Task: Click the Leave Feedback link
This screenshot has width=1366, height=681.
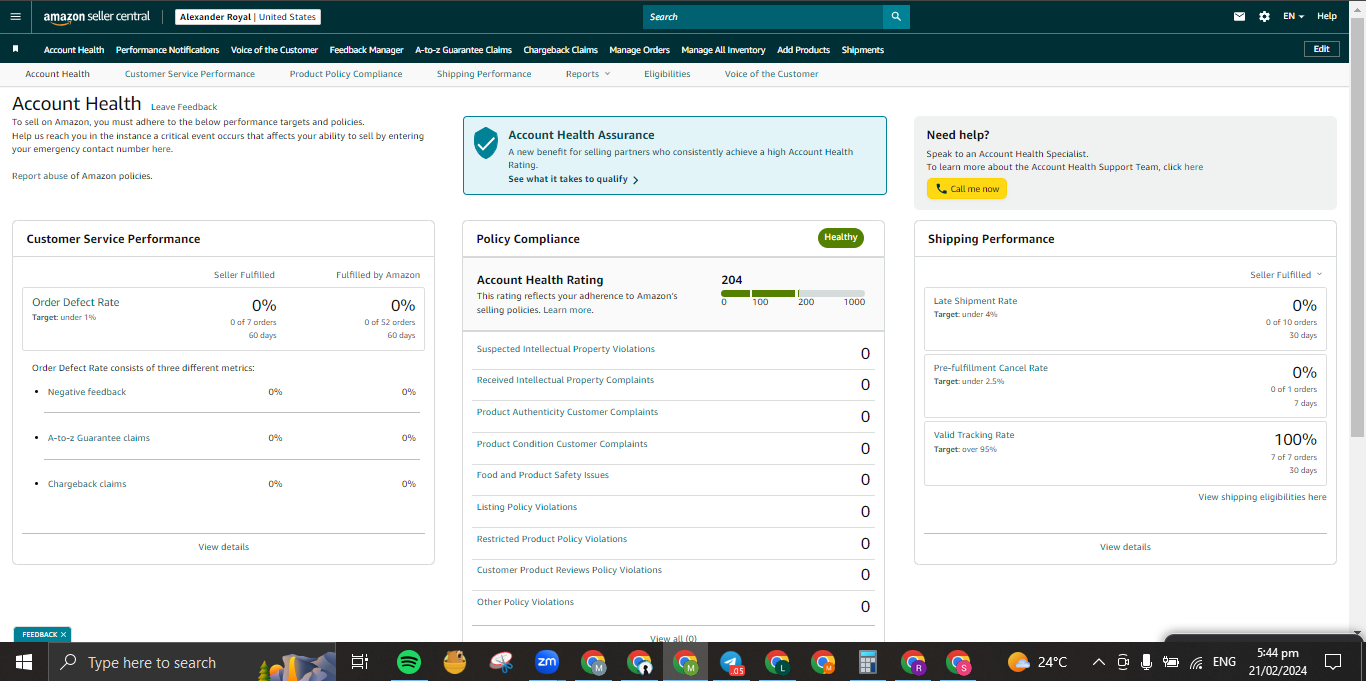Action: click(184, 107)
